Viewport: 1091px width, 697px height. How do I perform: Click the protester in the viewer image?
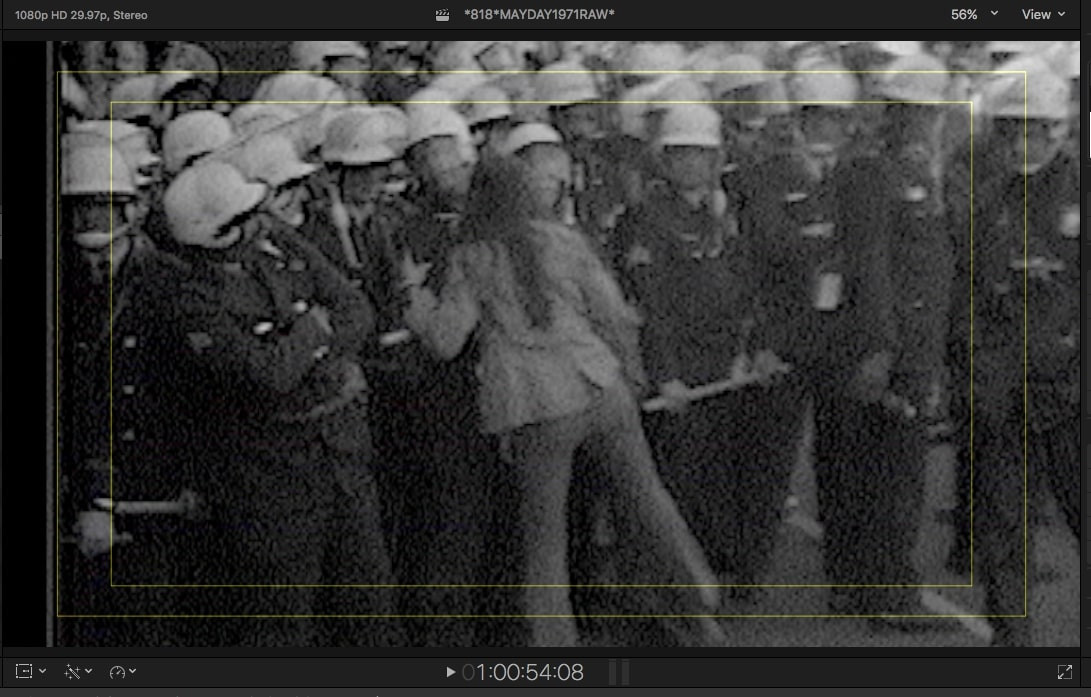tap(530, 330)
